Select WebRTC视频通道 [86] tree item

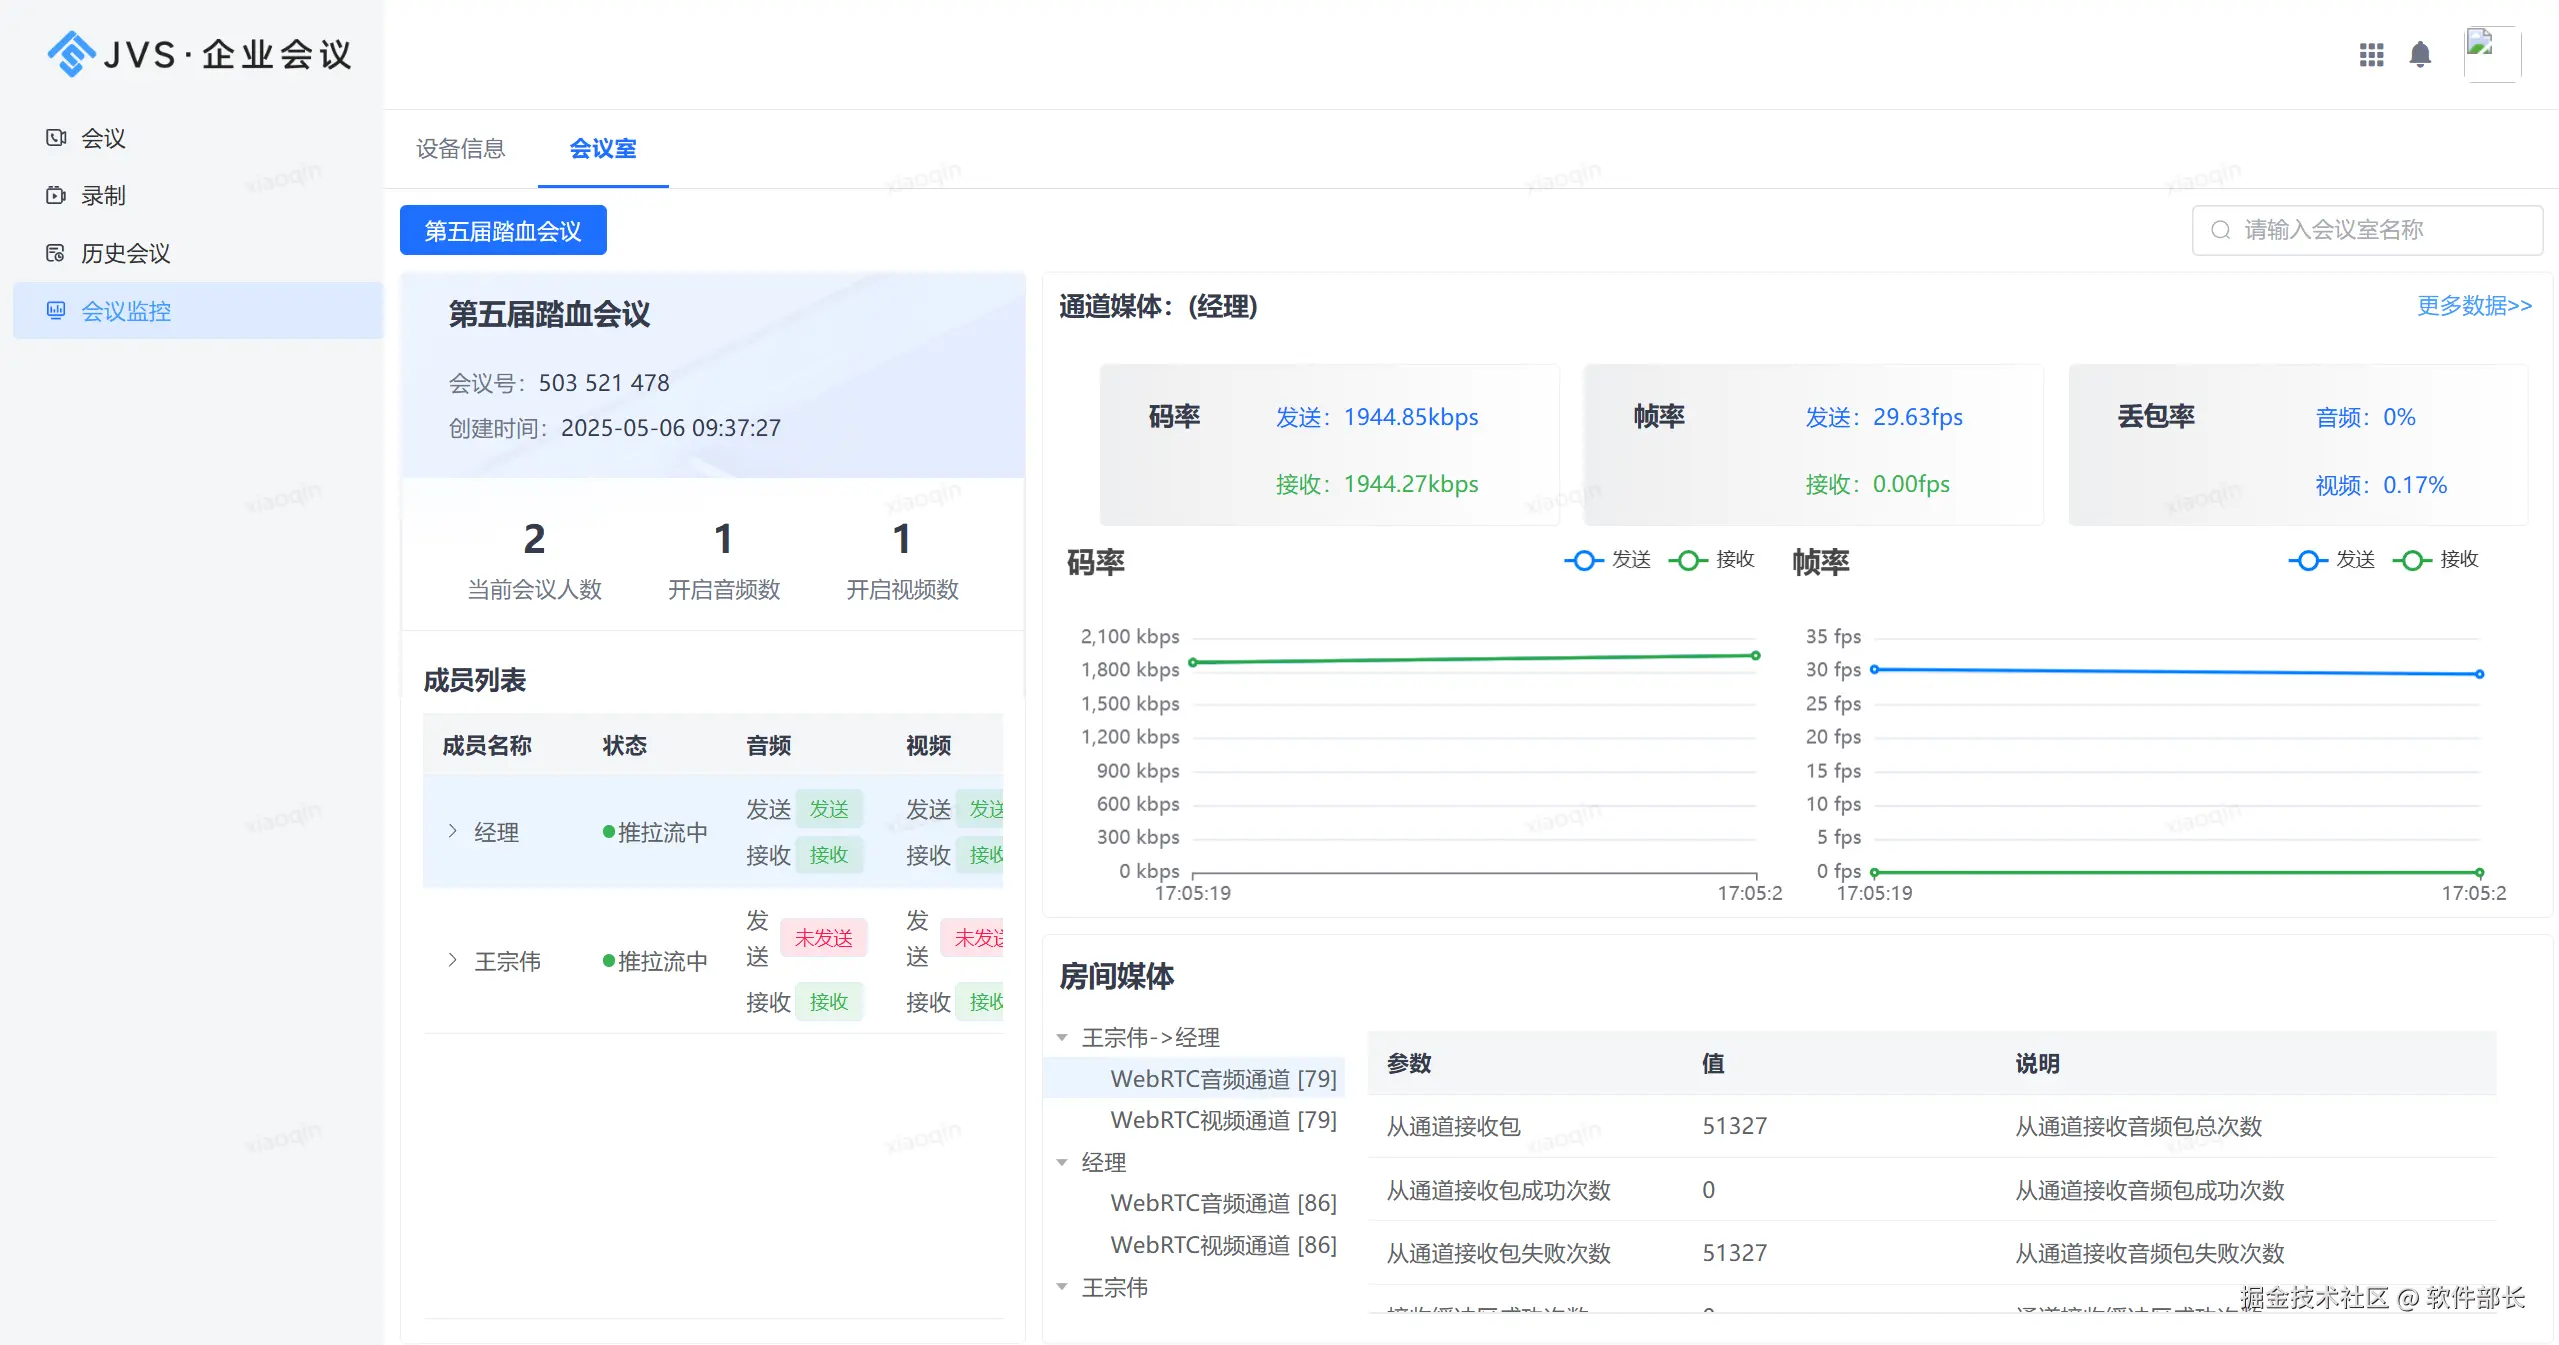pos(1222,1245)
